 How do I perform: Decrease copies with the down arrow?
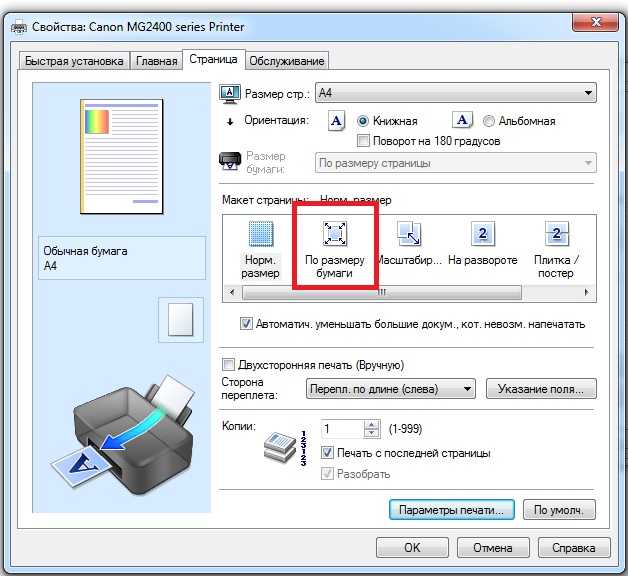coord(372,433)
